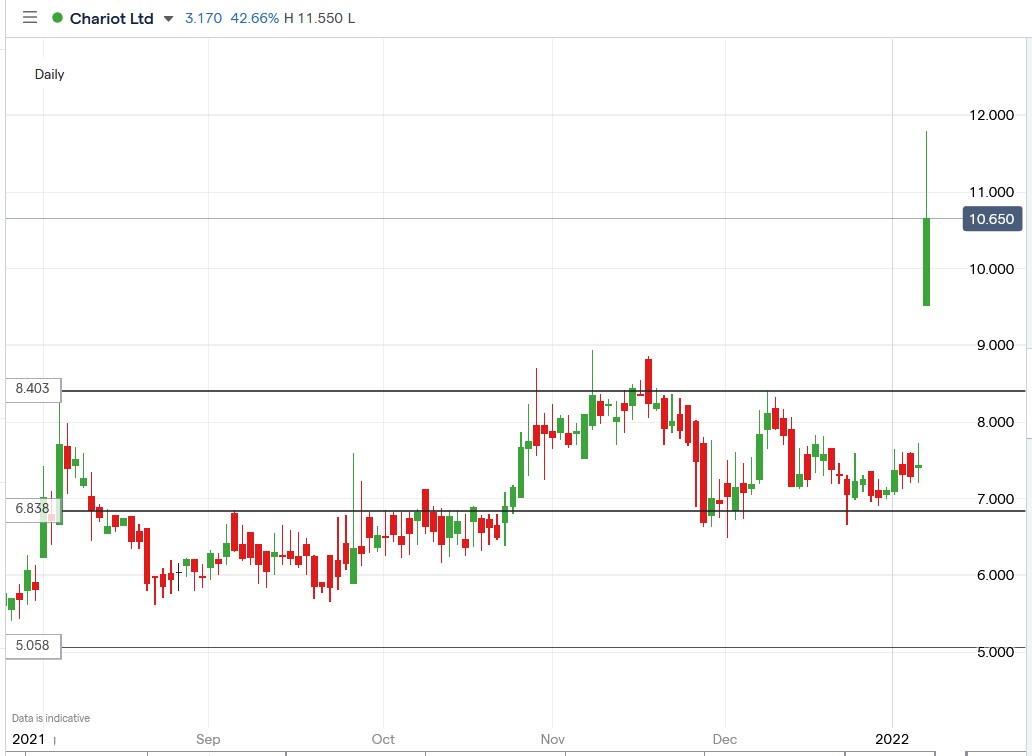Click the 2021 year label
This screenshot has height=756, width=1032.
[x=27, y=740]
